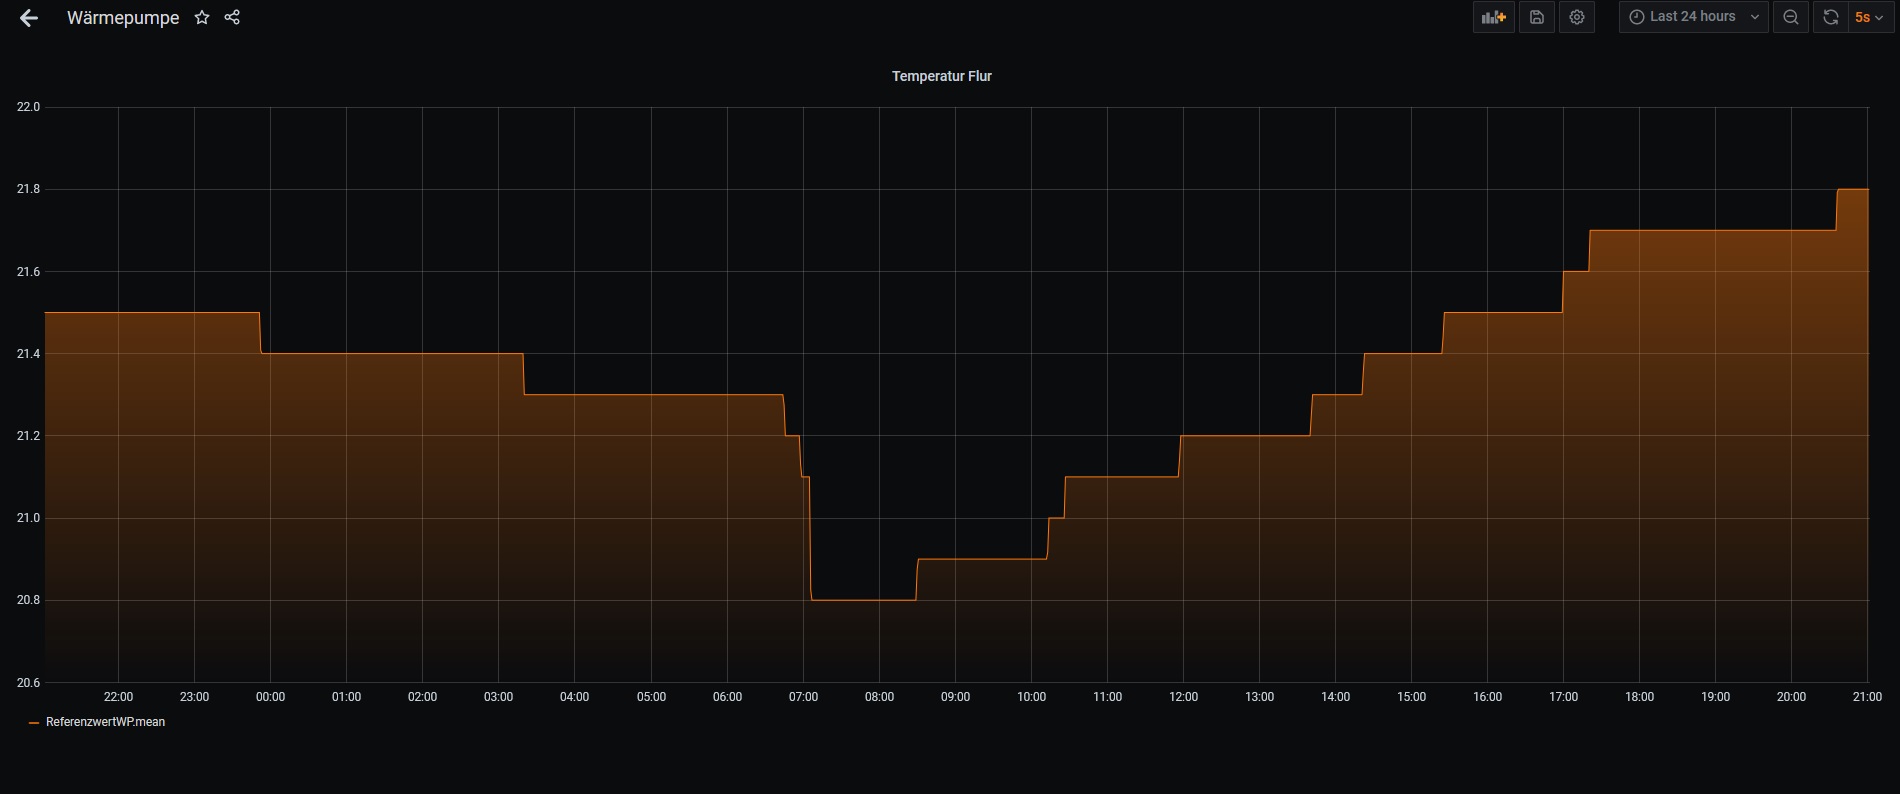Click the orange legend color line
1900x794 pixels.
pyautogui.click(x=35, y=722)
